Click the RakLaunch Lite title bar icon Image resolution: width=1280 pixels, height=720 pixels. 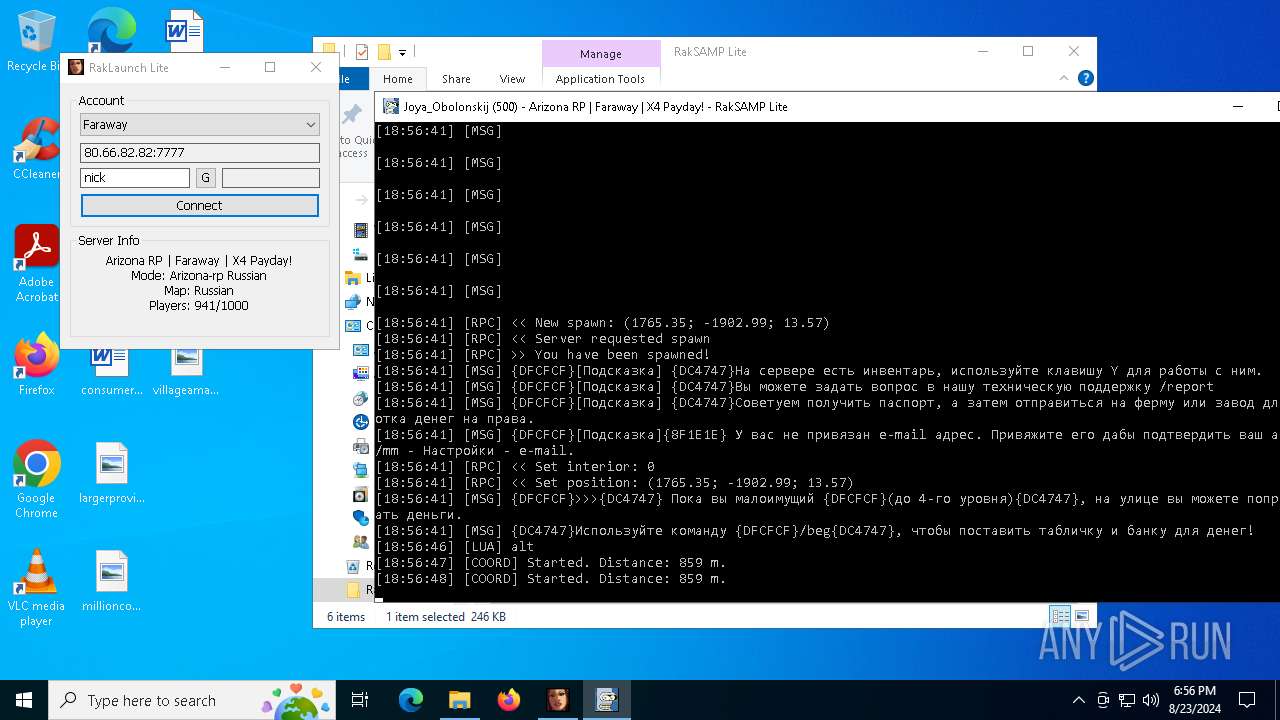[x=76, y=67]
